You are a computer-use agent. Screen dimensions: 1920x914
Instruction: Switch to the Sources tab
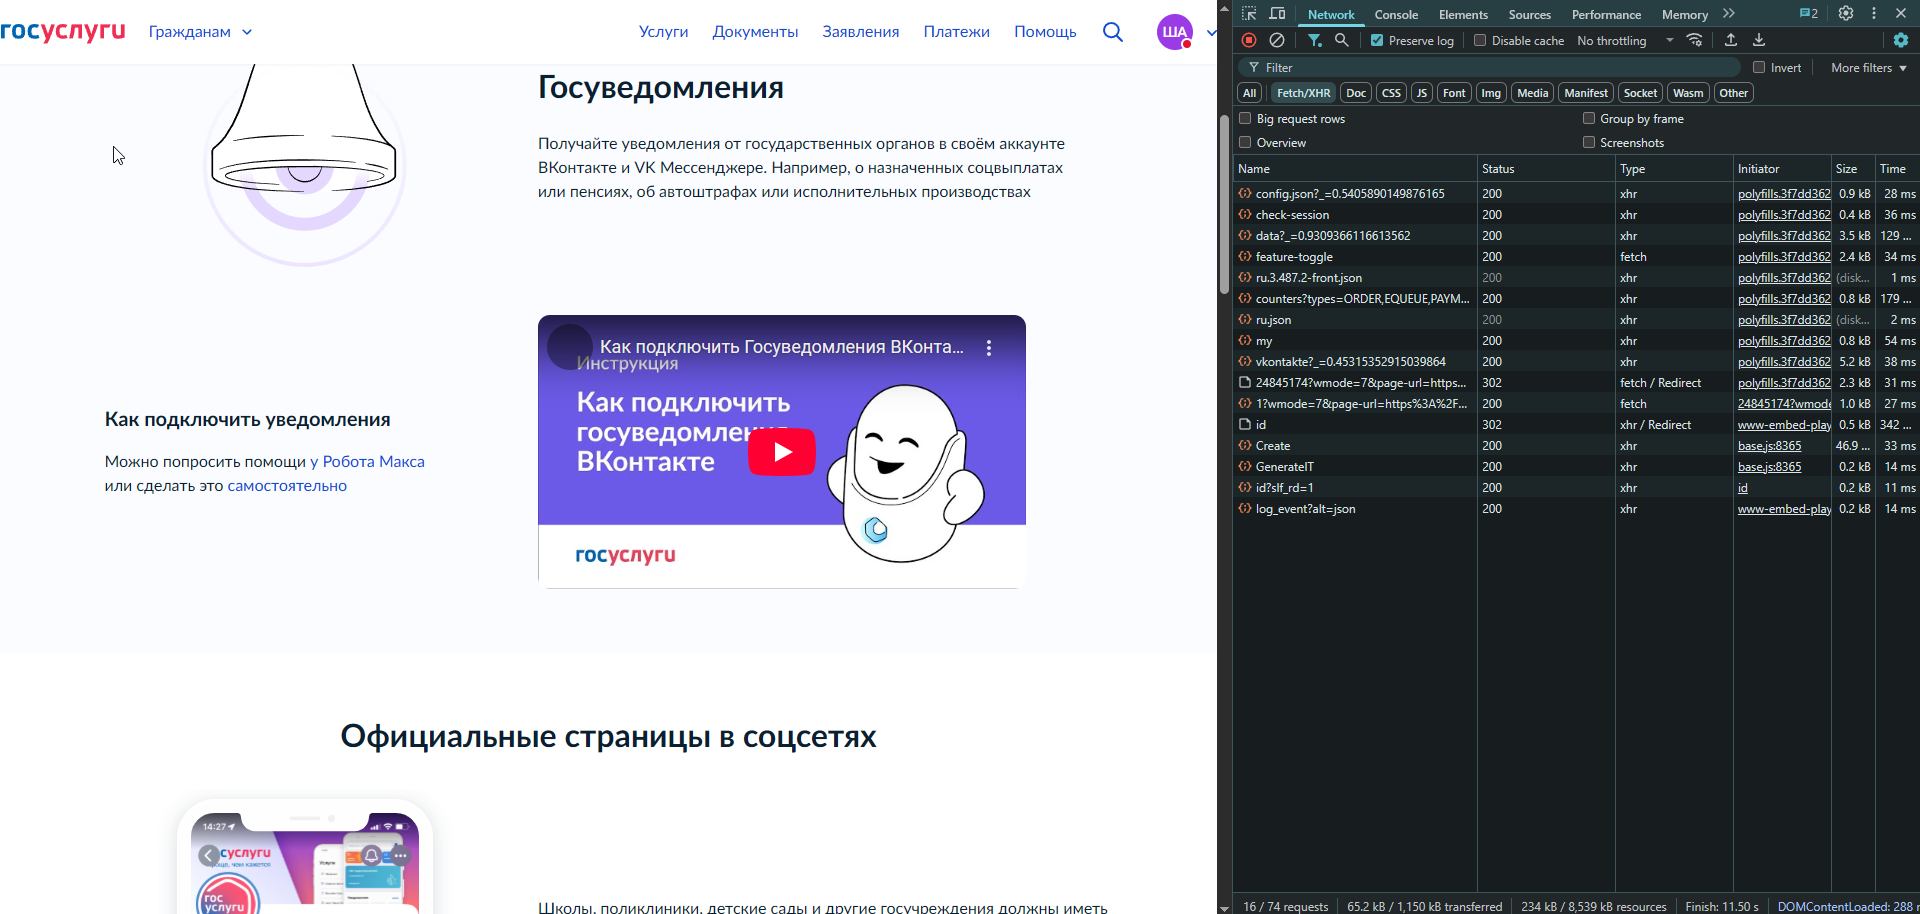(1529, 14)
